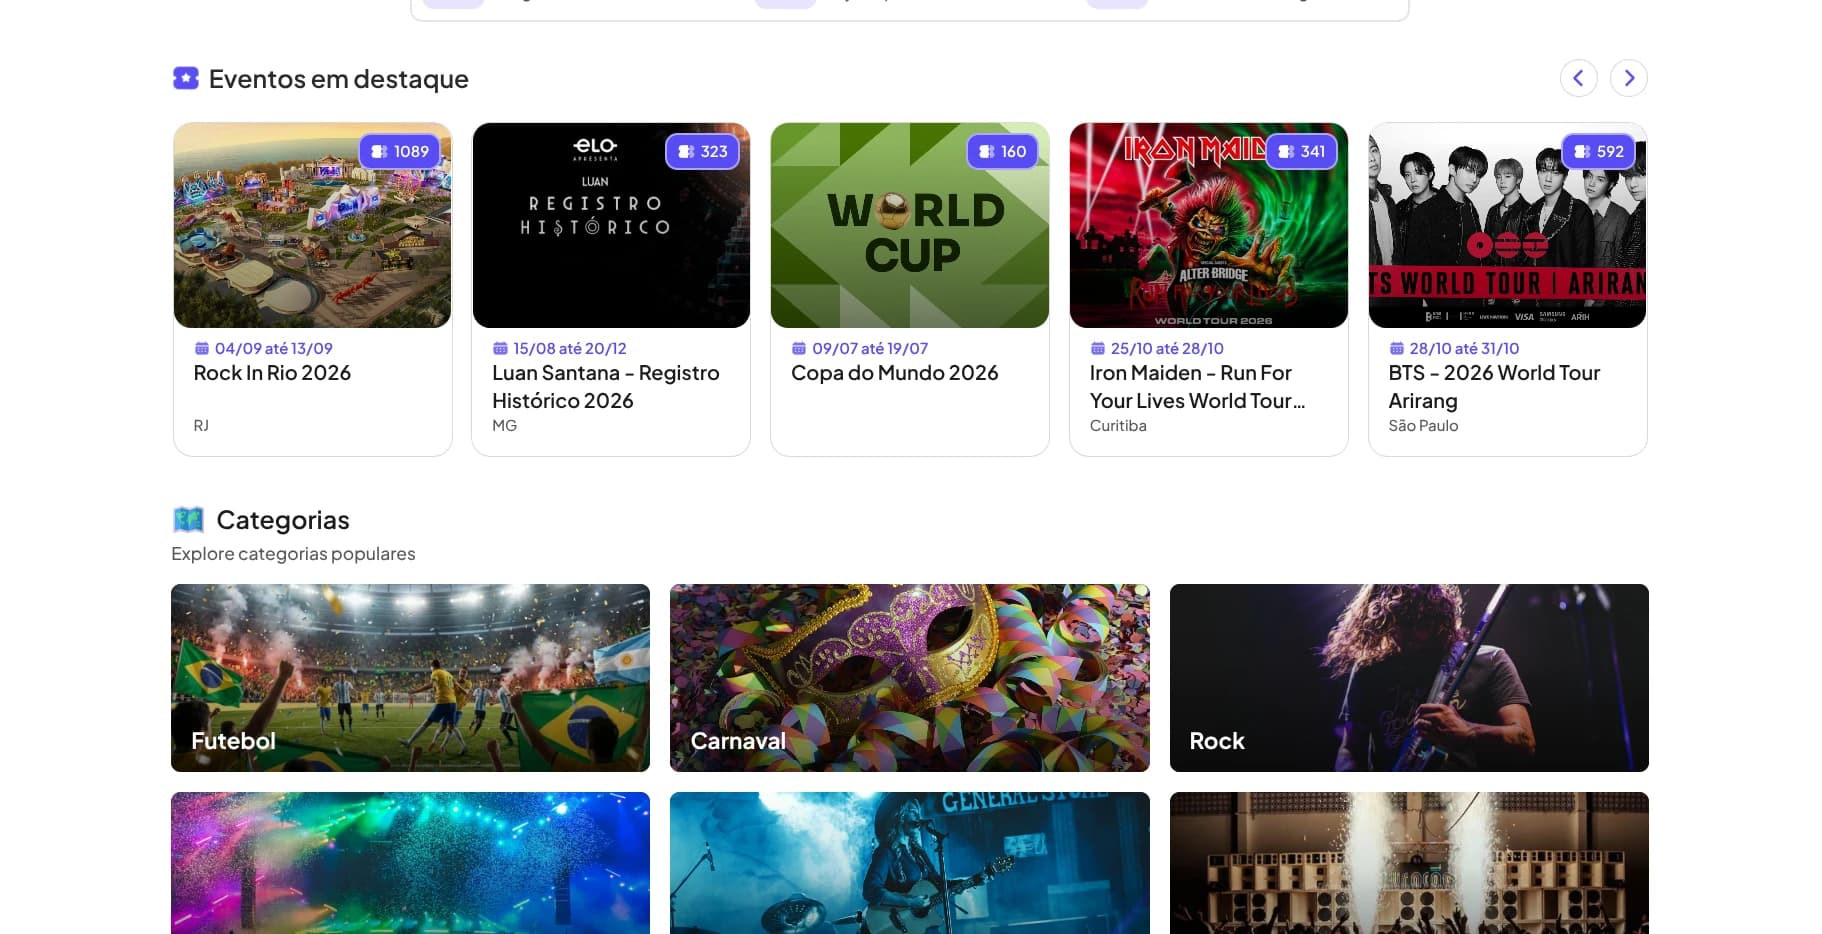Open the guitarist singer category tile
The image size is (1822, 934).
[x=910, y=863]
